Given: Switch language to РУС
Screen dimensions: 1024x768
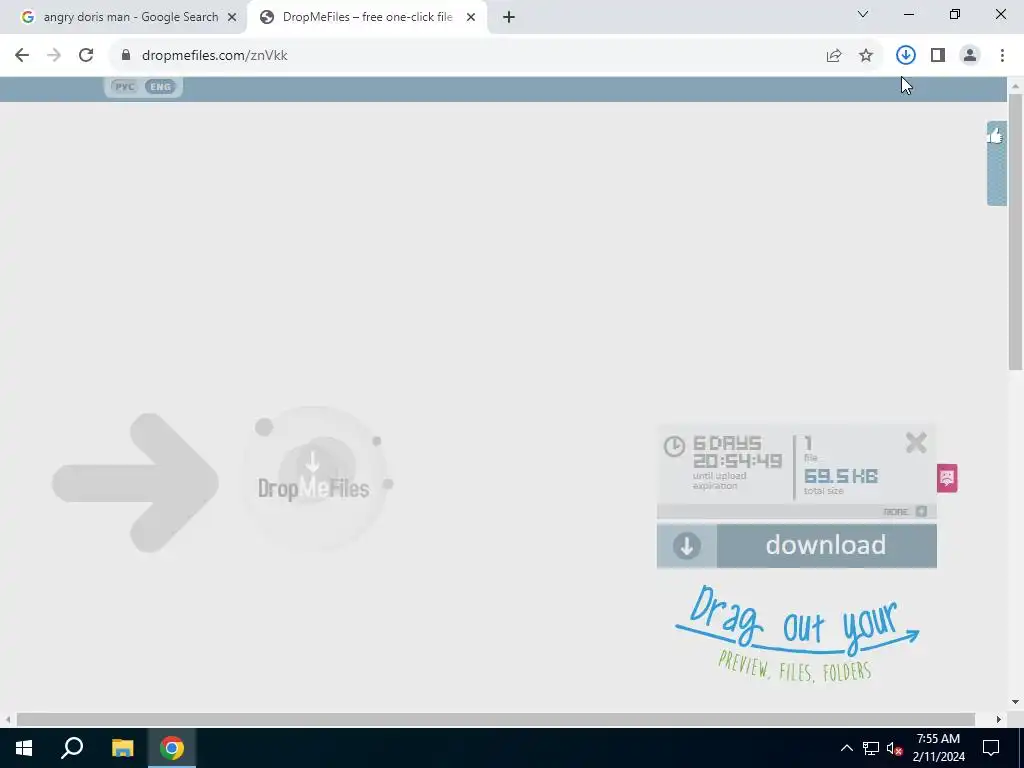Looking at the screenshot, I should click(124, 87).
